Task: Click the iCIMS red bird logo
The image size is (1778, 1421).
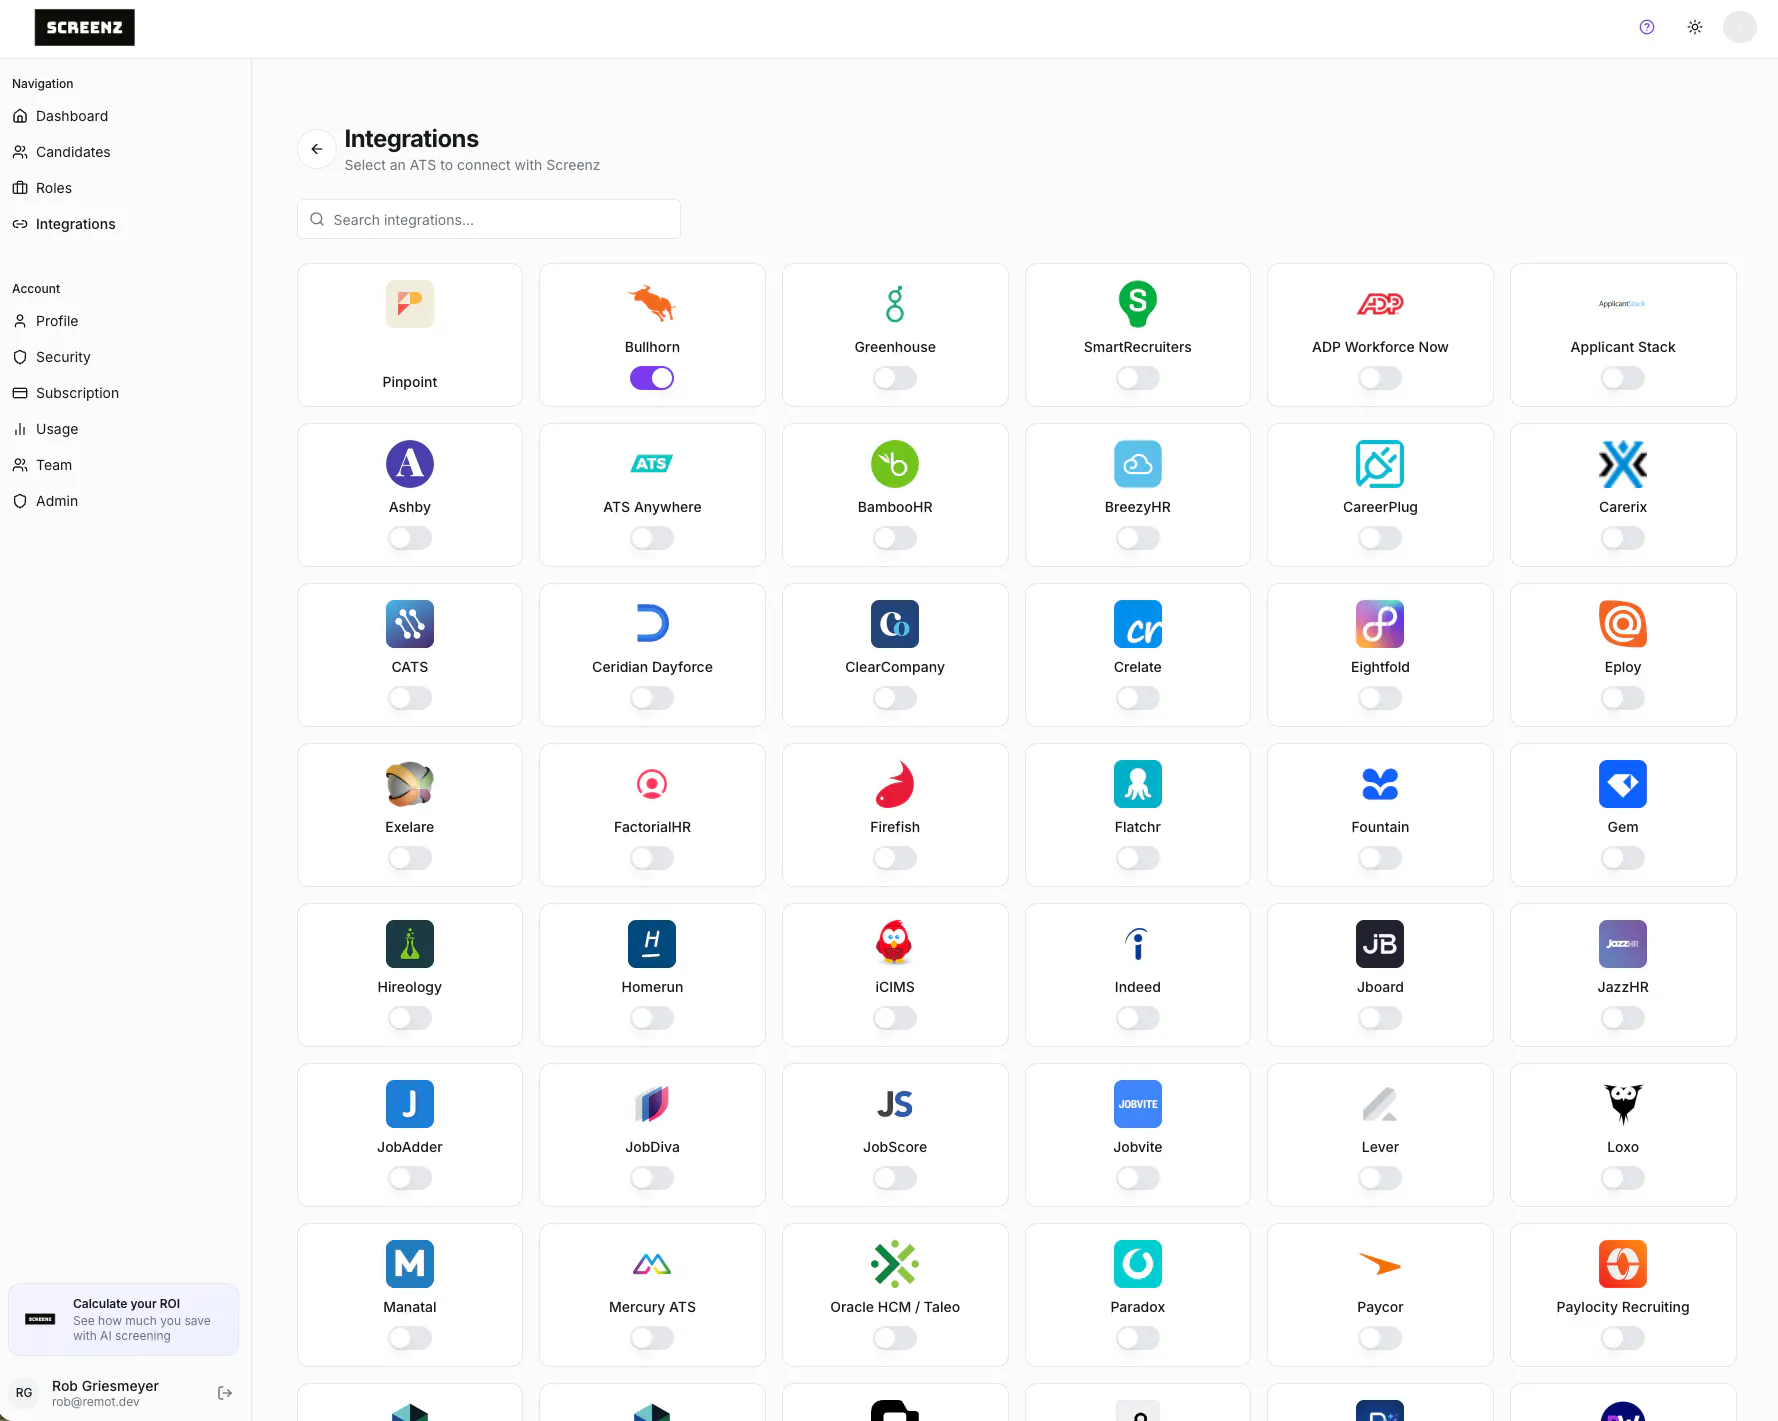Action: tap(895, 944)
